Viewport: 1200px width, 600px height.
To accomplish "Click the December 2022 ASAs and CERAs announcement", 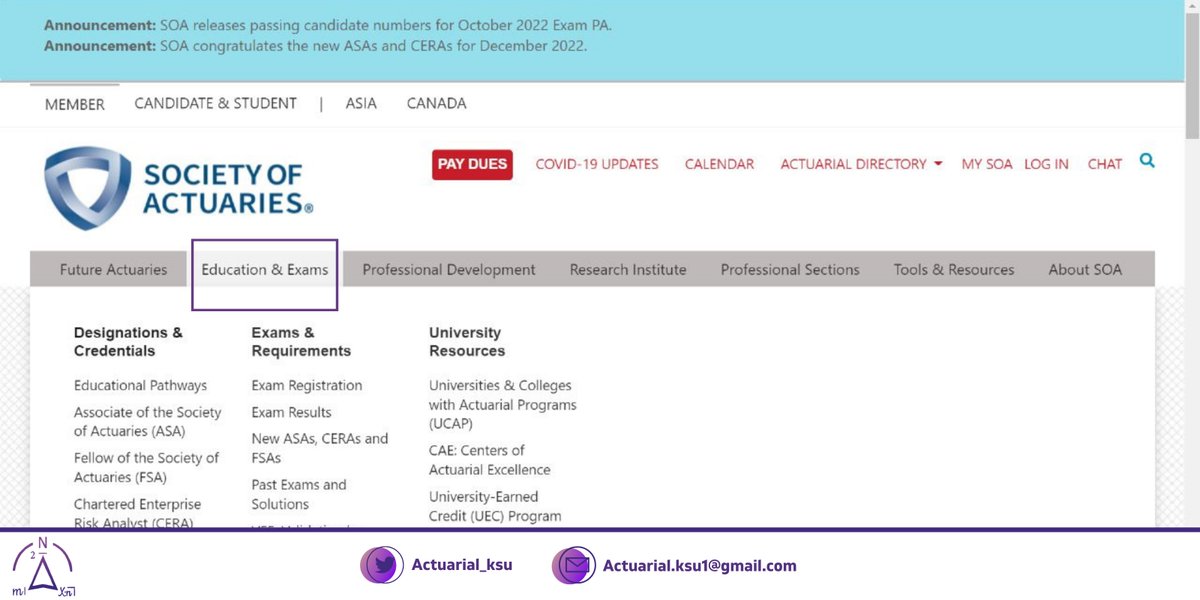I will coord(315,46).
